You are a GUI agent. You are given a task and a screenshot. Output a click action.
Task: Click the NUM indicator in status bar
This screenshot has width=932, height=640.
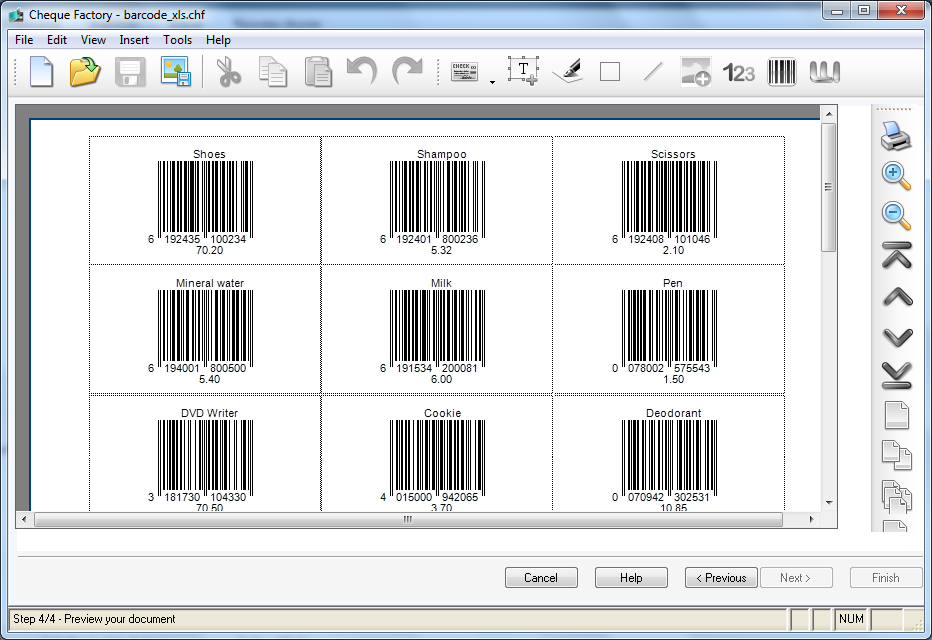tap(851, 619)
